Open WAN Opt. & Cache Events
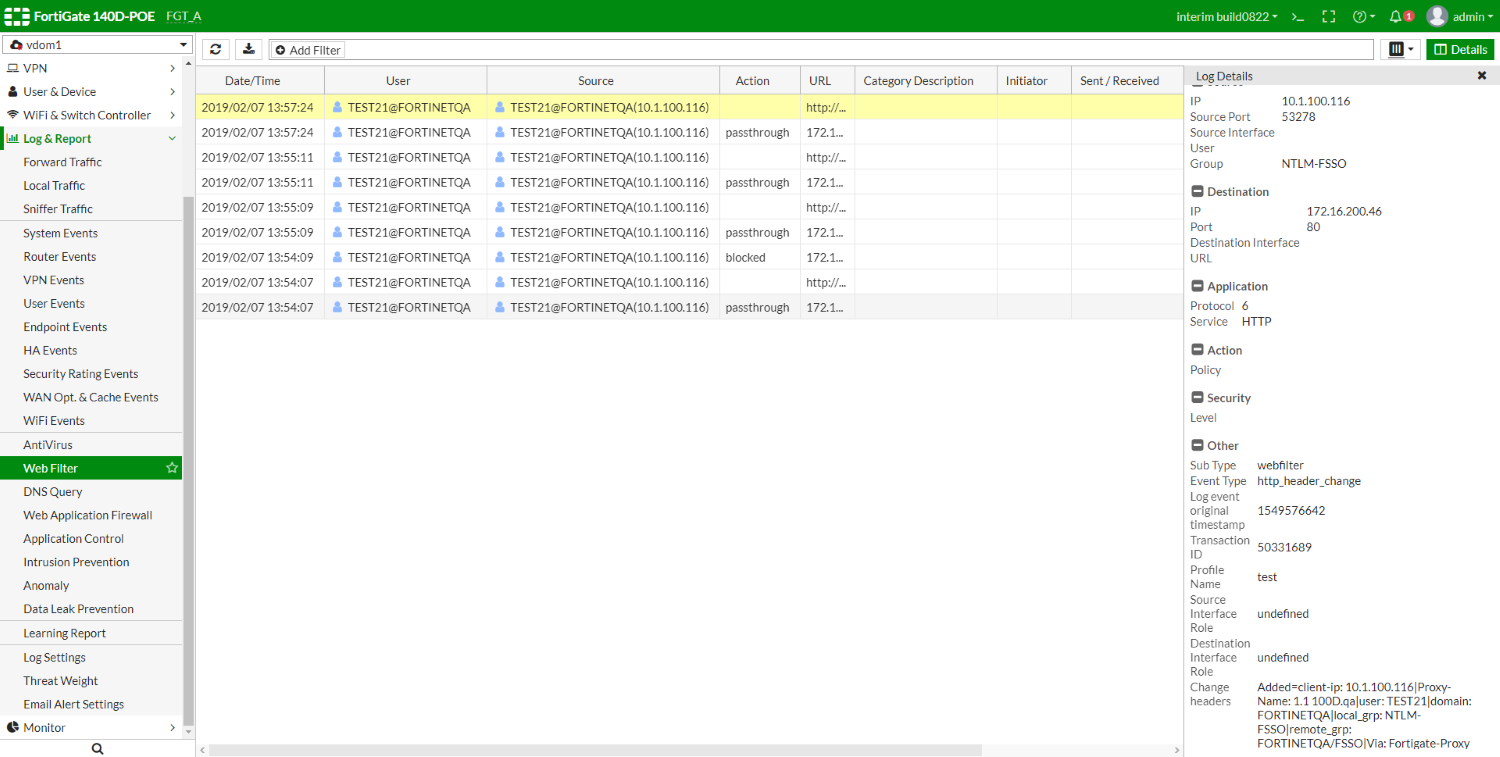 pyautogui.click(x=91, y=398)
